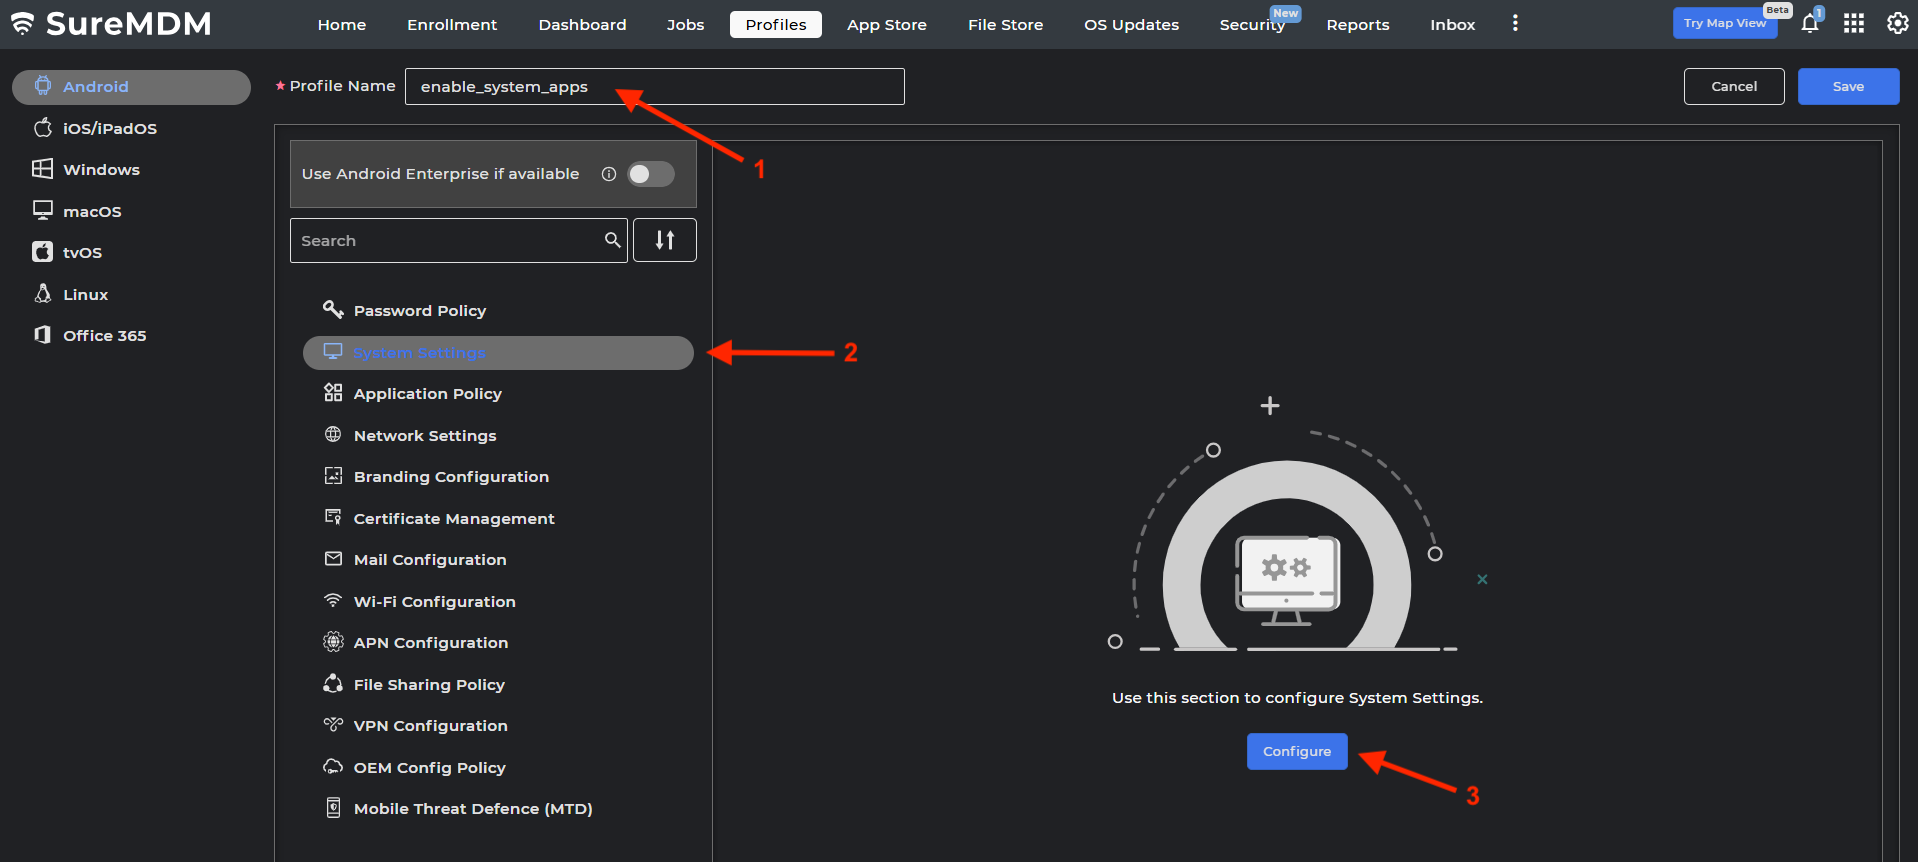The width and height of the screenshot is (1918, 862).
Task: Cancel profile creation
Action: [x=1733, y=87]
